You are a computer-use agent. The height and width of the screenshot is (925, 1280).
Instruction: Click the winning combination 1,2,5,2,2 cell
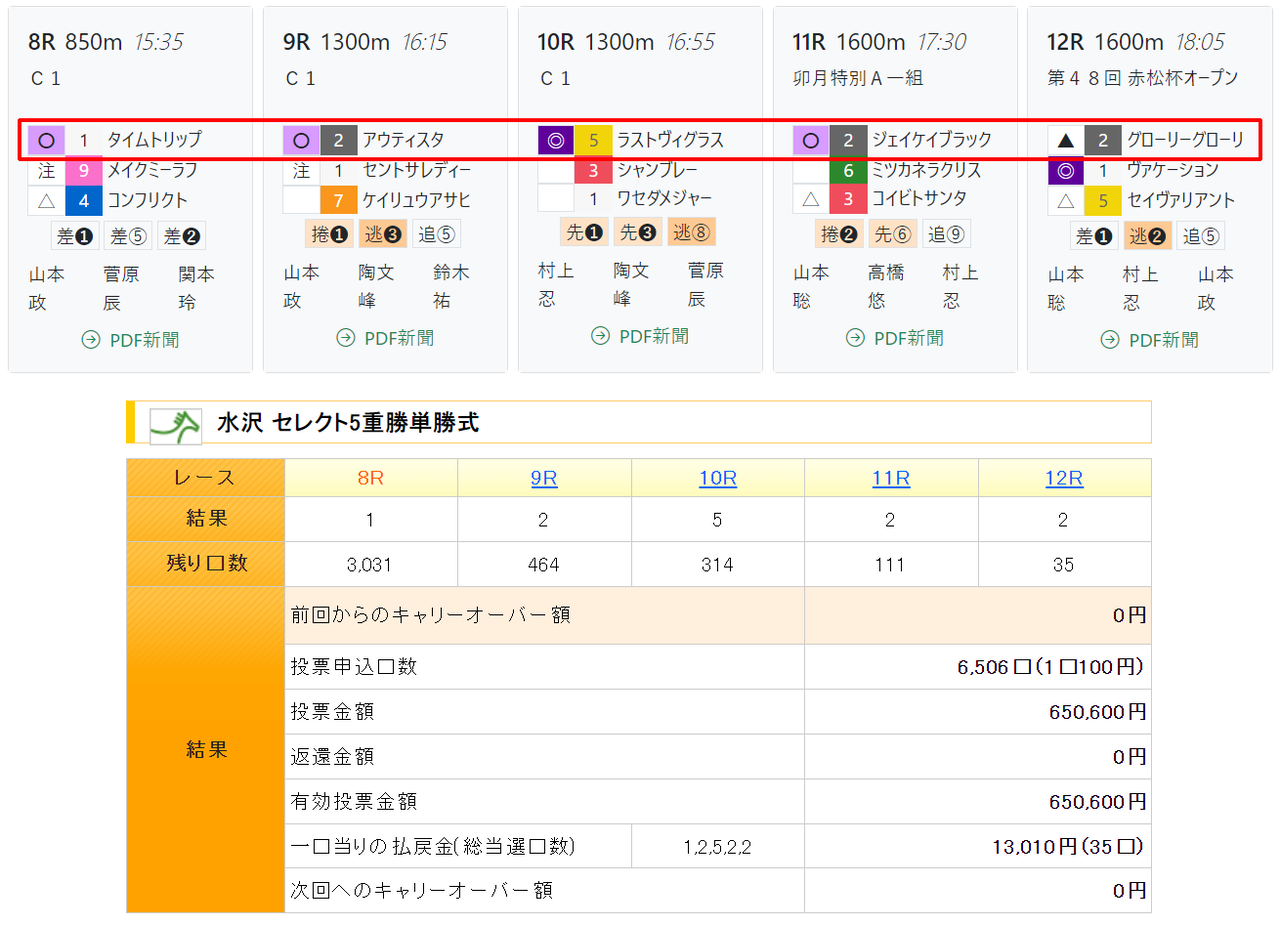pos(718,847)
